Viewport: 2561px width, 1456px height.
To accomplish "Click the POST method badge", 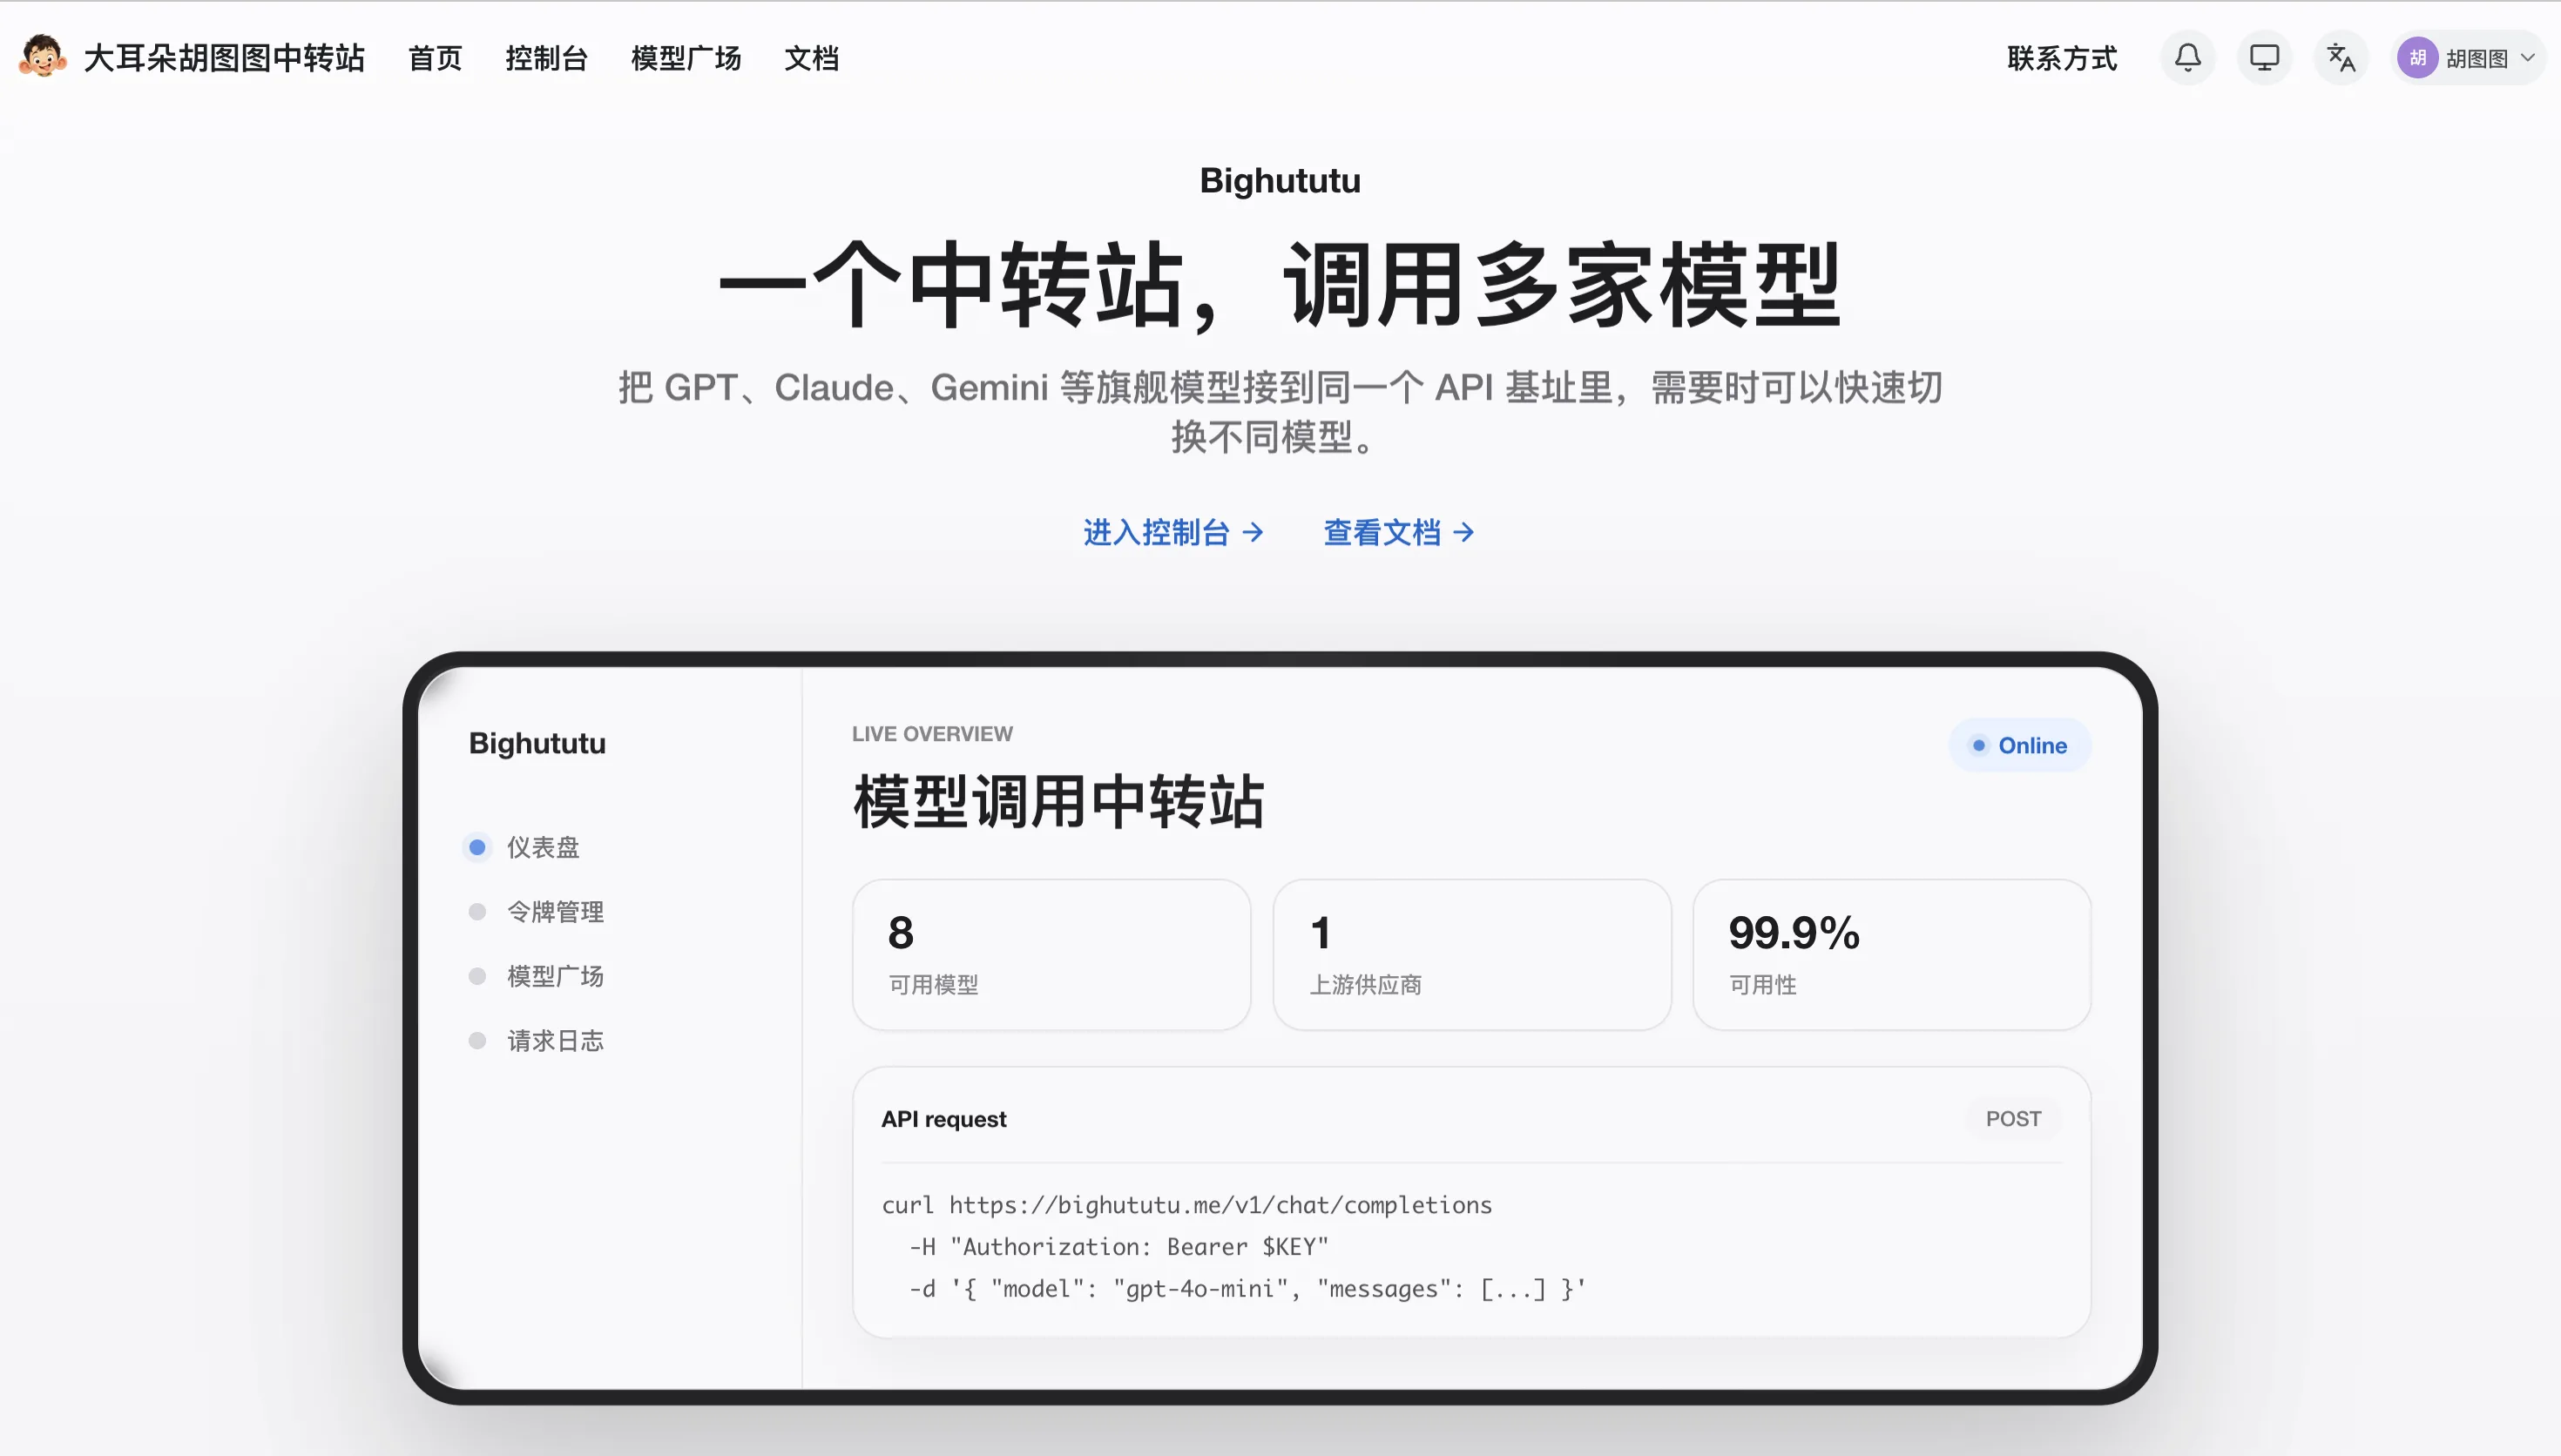I will [2013, 1119].
